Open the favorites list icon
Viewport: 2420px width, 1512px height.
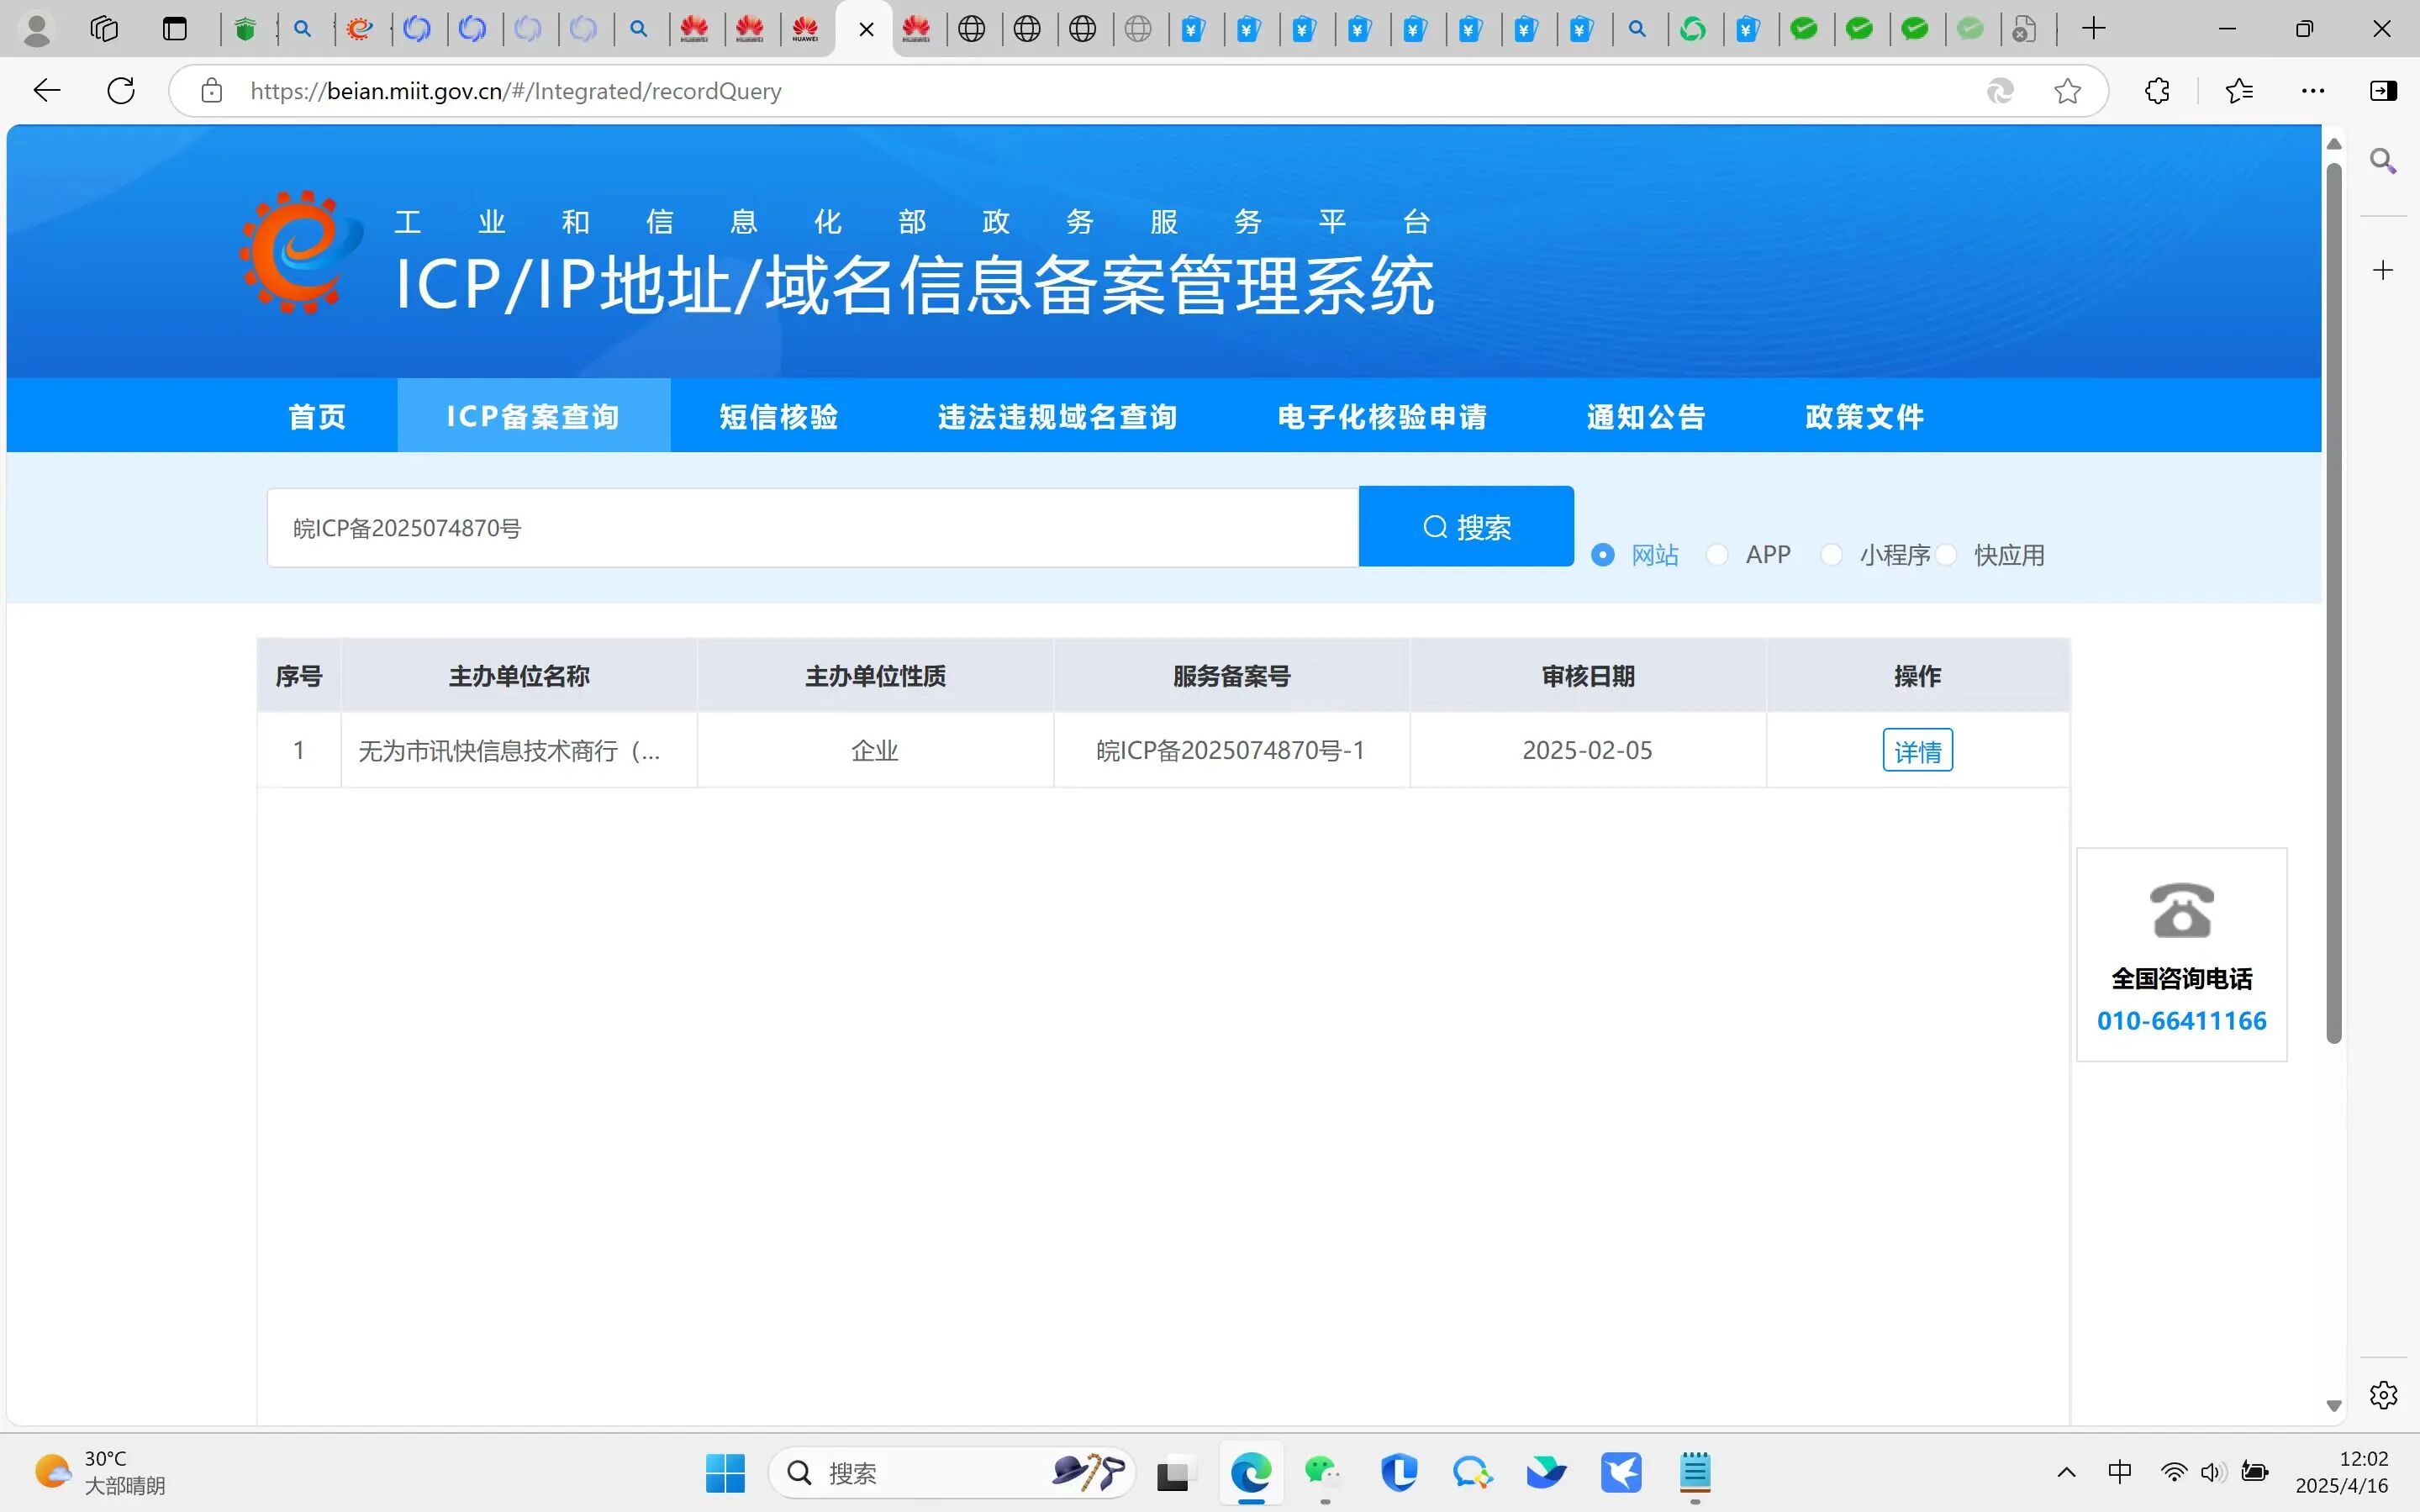[2239, 91]
